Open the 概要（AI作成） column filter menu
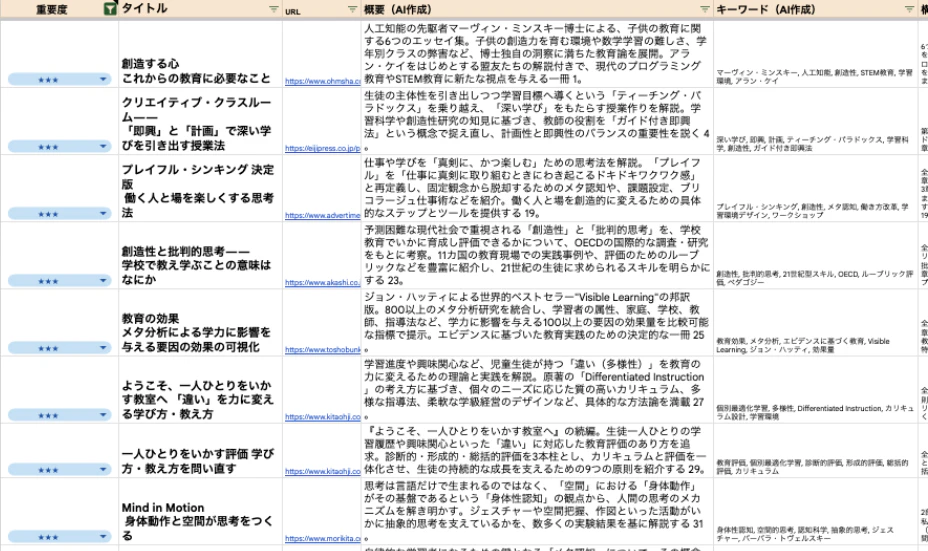 click(704, 9)
